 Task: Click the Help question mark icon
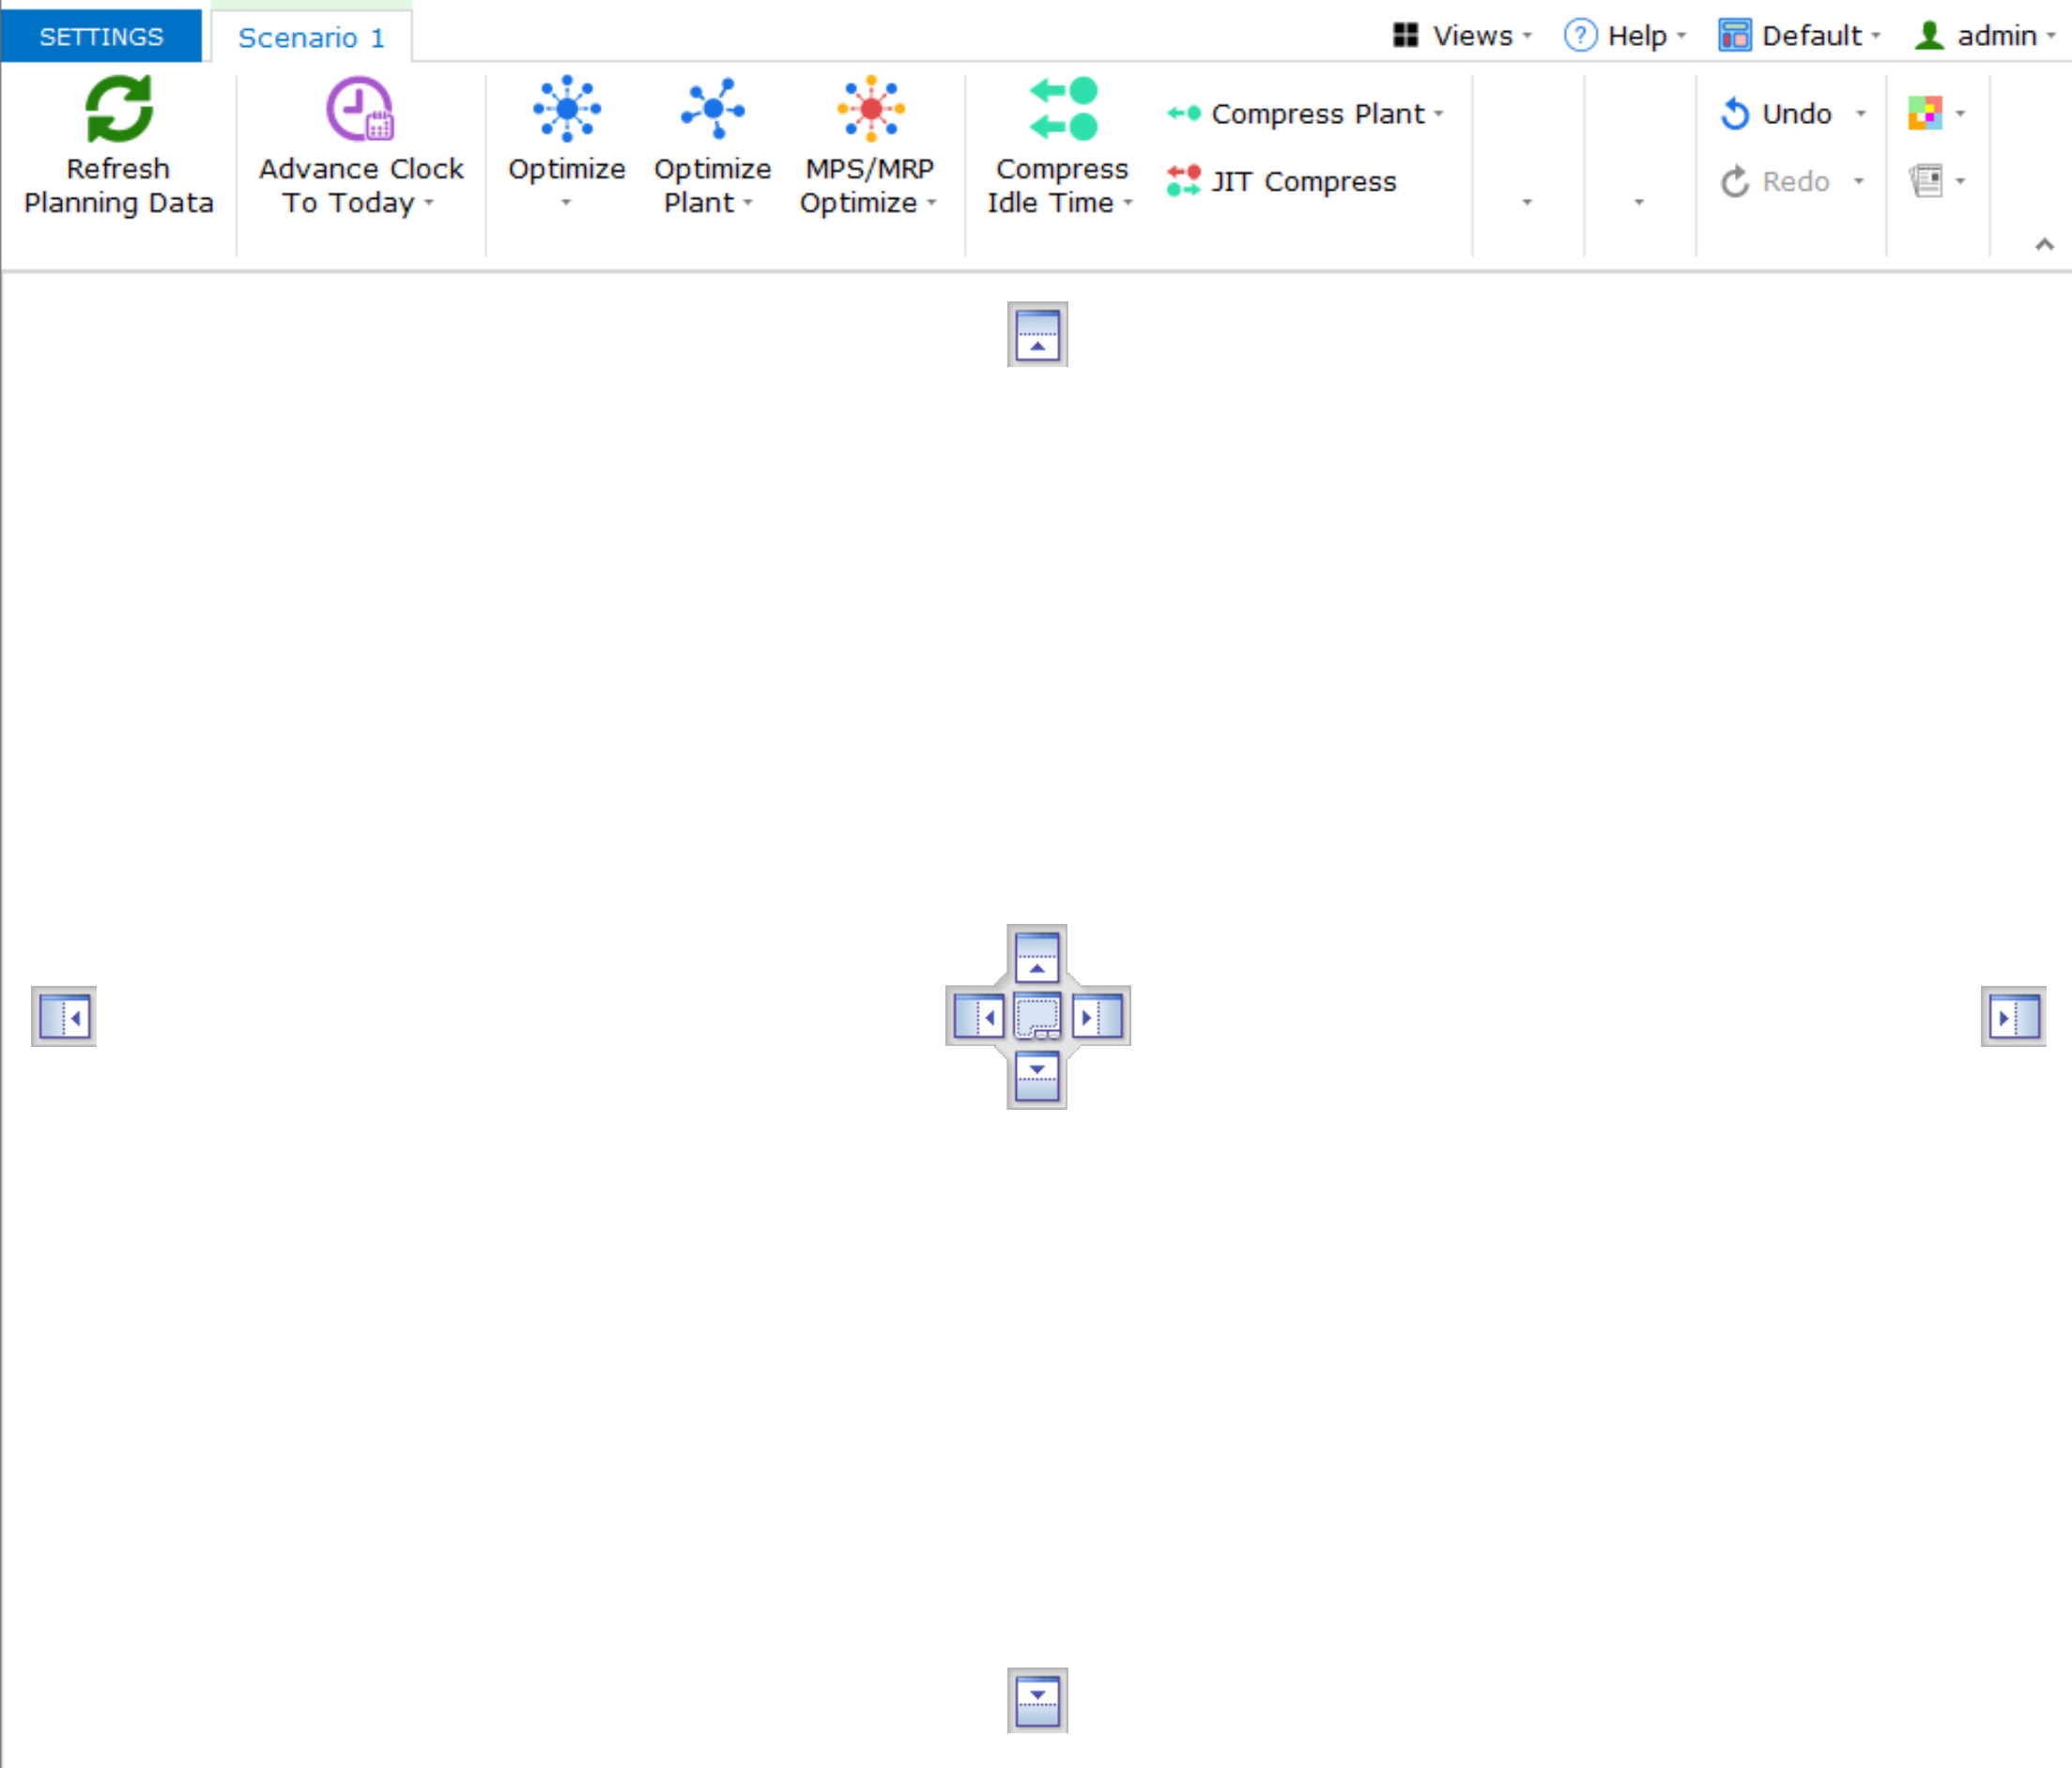1580,36
